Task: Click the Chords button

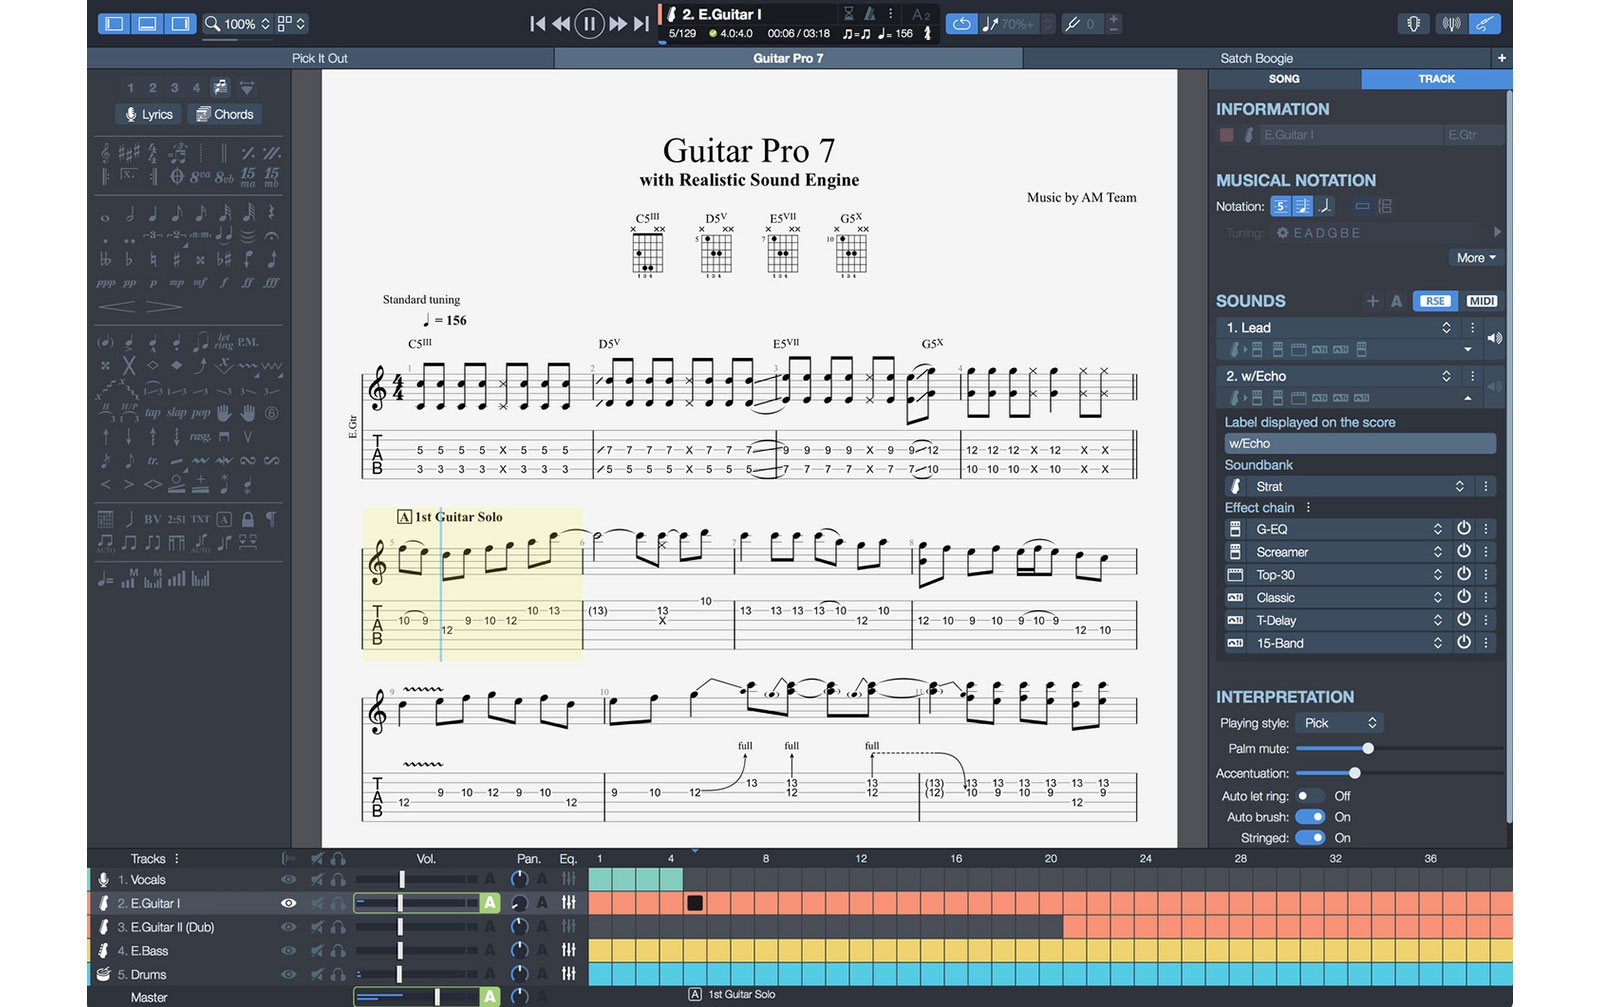Action: pos(225,114)
